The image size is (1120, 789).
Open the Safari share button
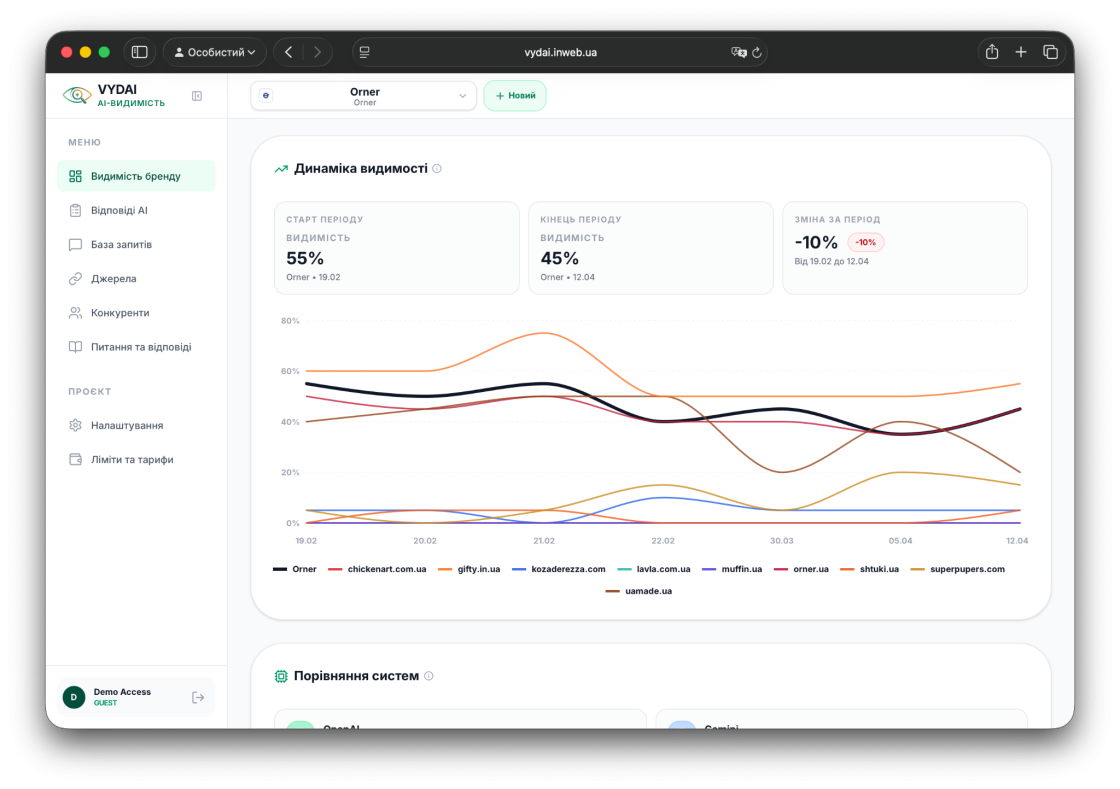[992, 51]
